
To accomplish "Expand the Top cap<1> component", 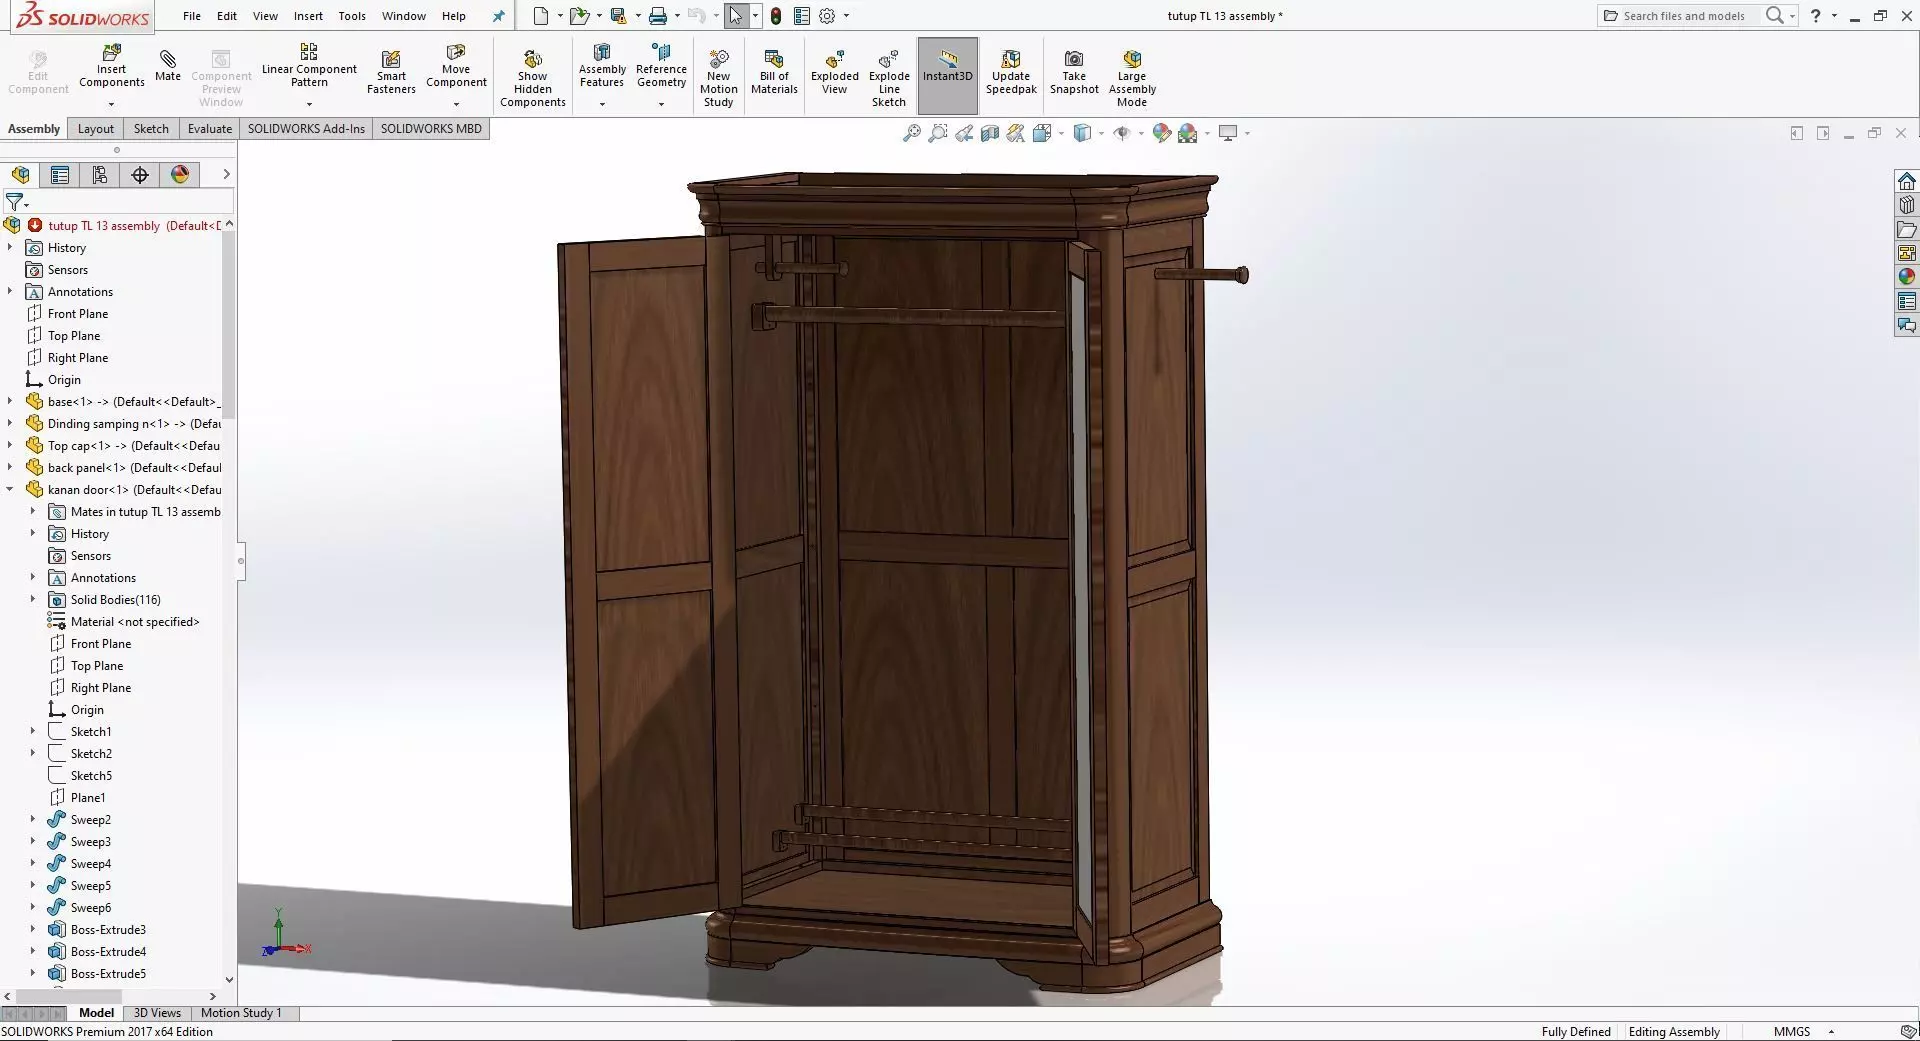I will pos(10,445).
